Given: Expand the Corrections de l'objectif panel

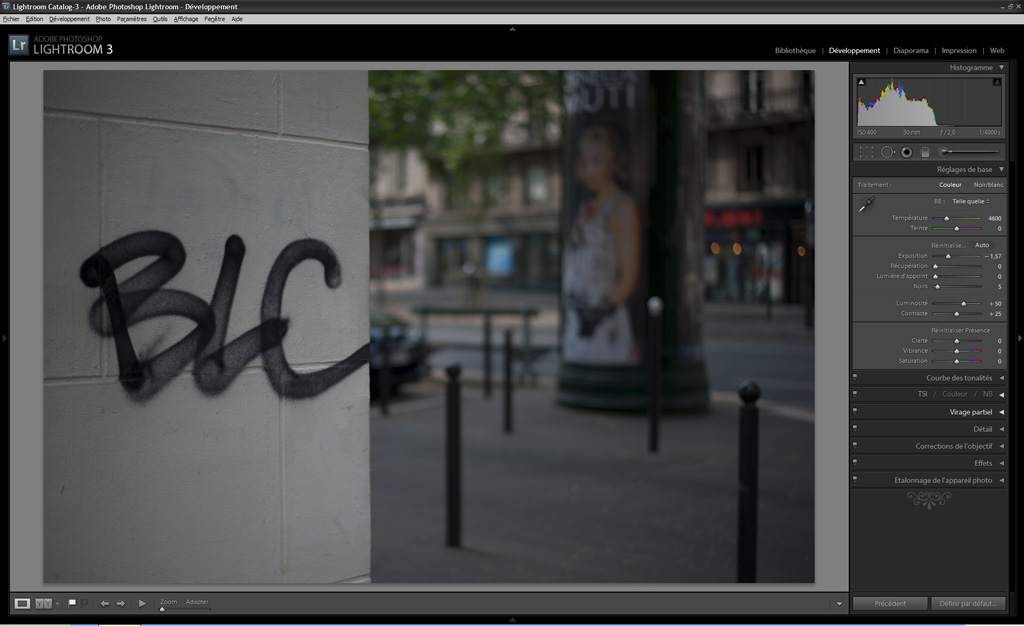Looking at the screenshot, I should 1002,446.
